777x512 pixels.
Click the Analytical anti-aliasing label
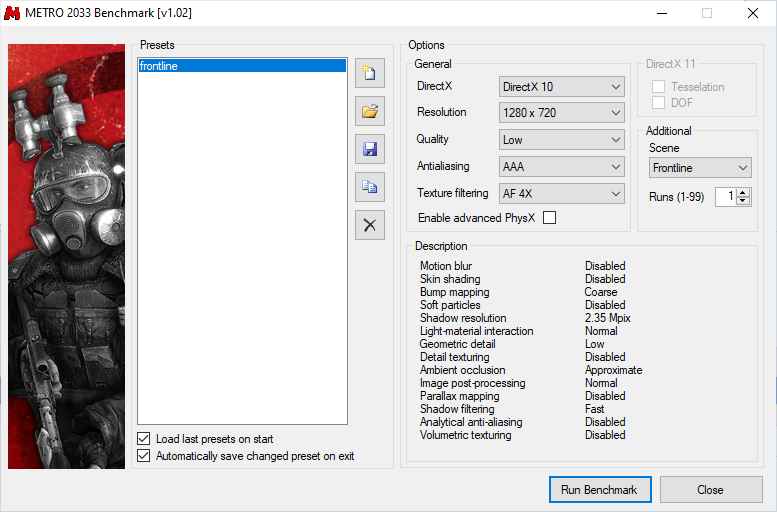coord(471,422)
